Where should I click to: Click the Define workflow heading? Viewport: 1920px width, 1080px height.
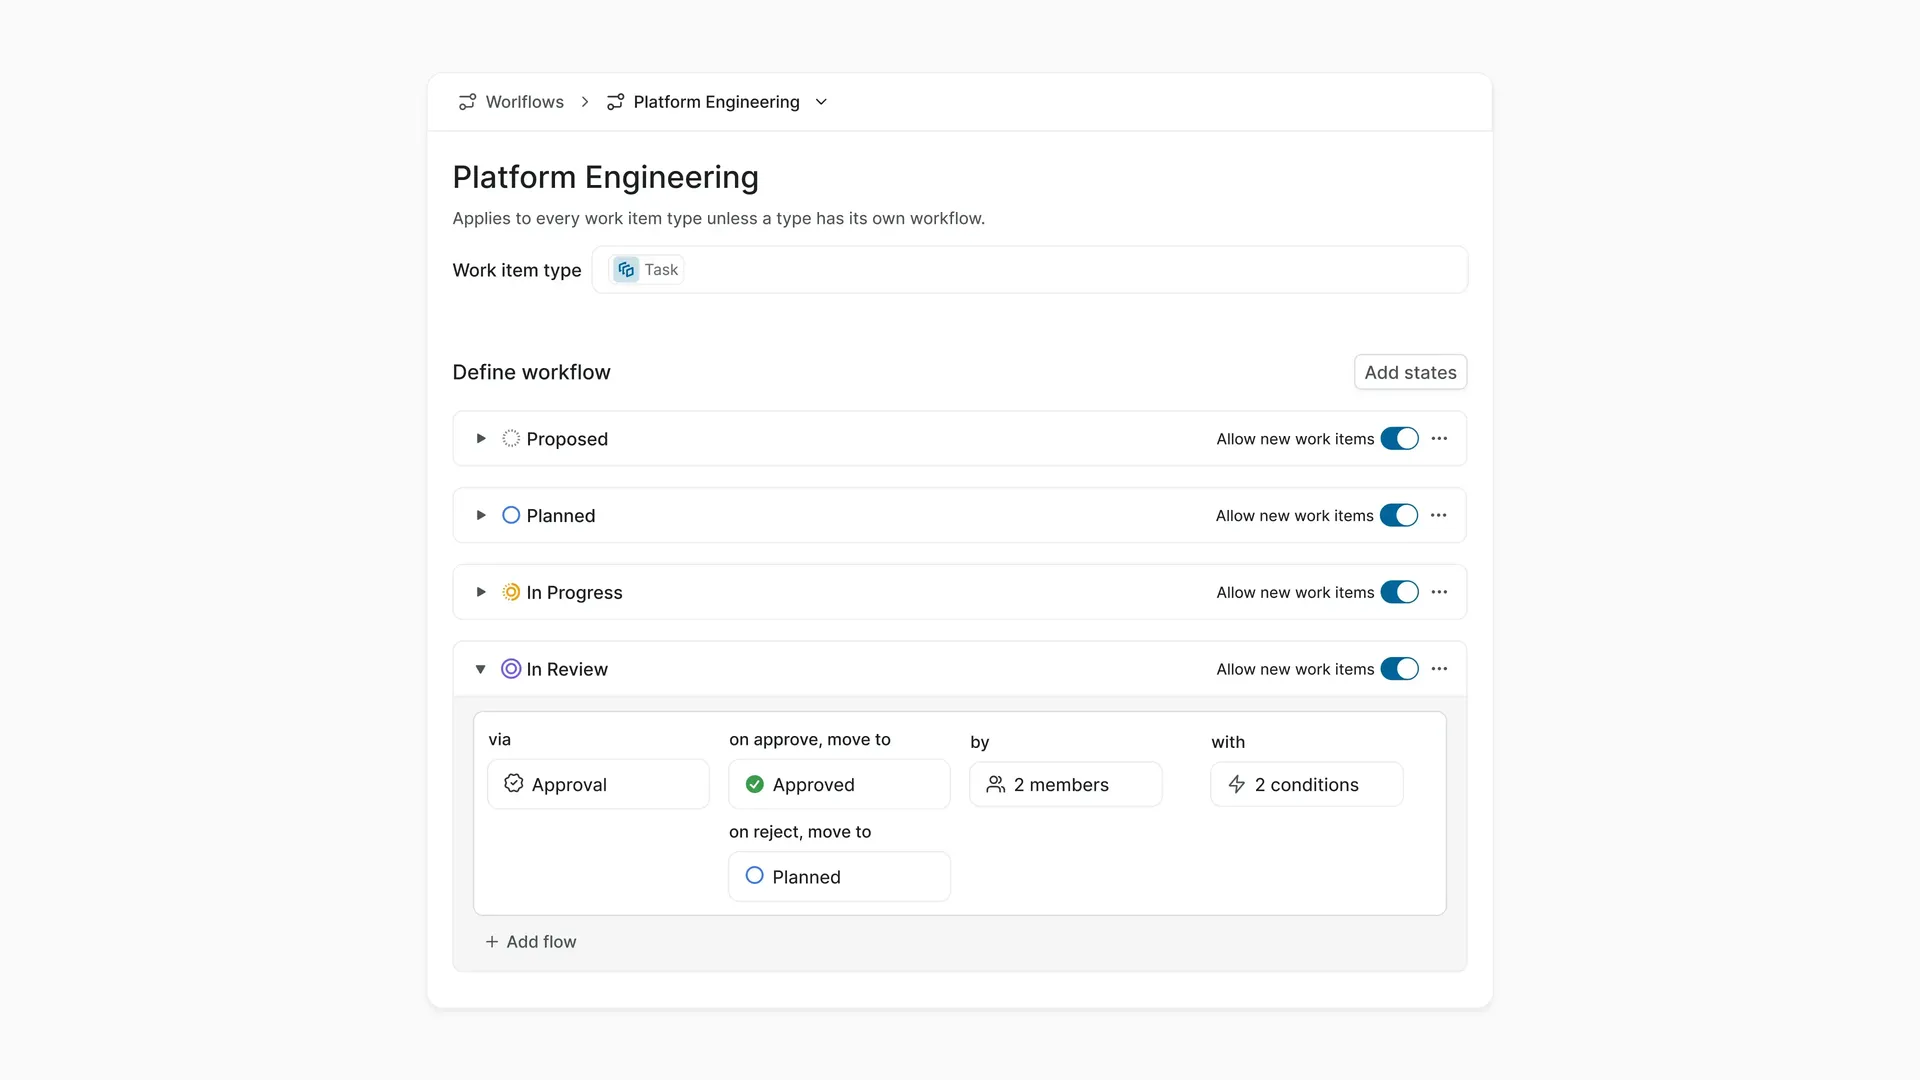tap(531, 372)
